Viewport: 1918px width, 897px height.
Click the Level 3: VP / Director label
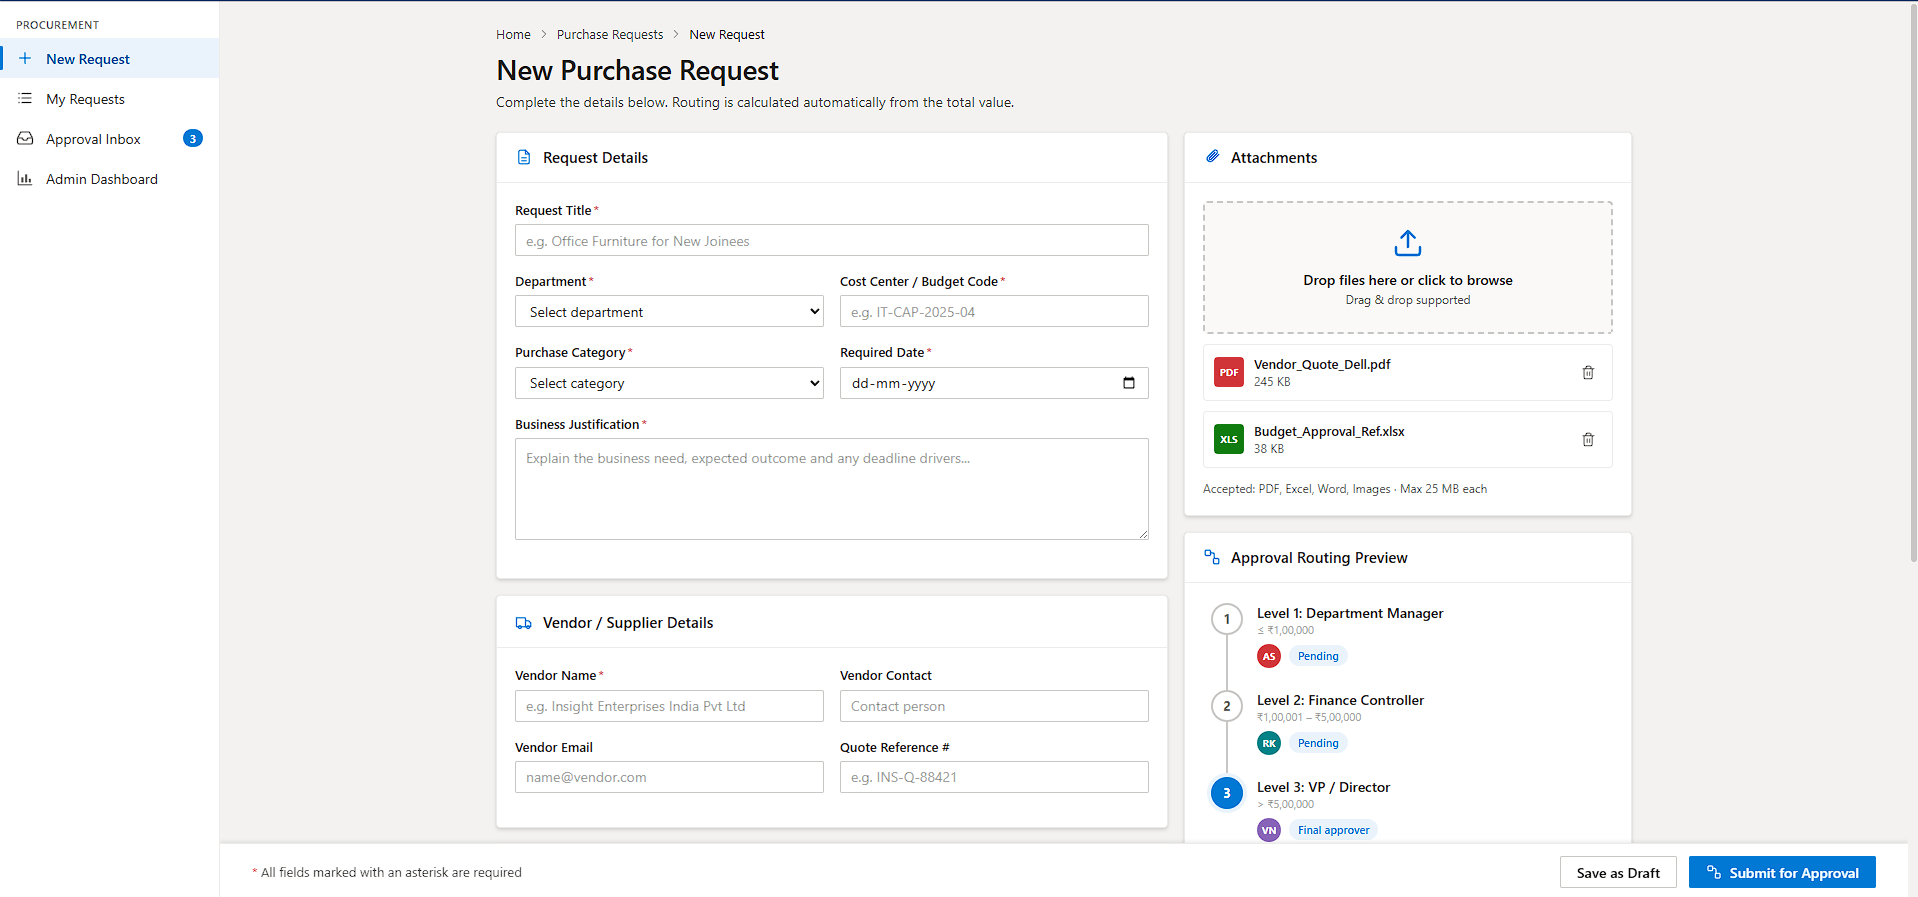point(1323,787)
